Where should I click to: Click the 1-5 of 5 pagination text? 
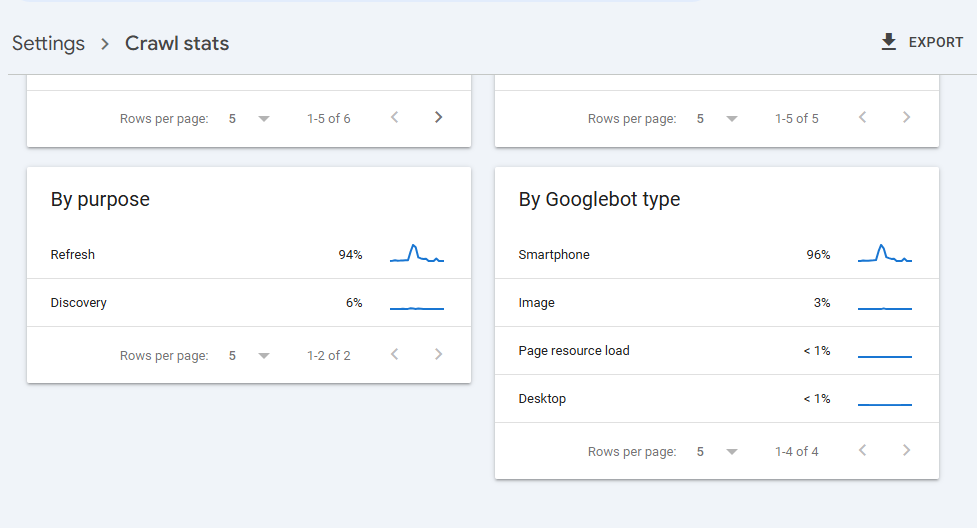[796, 118]
